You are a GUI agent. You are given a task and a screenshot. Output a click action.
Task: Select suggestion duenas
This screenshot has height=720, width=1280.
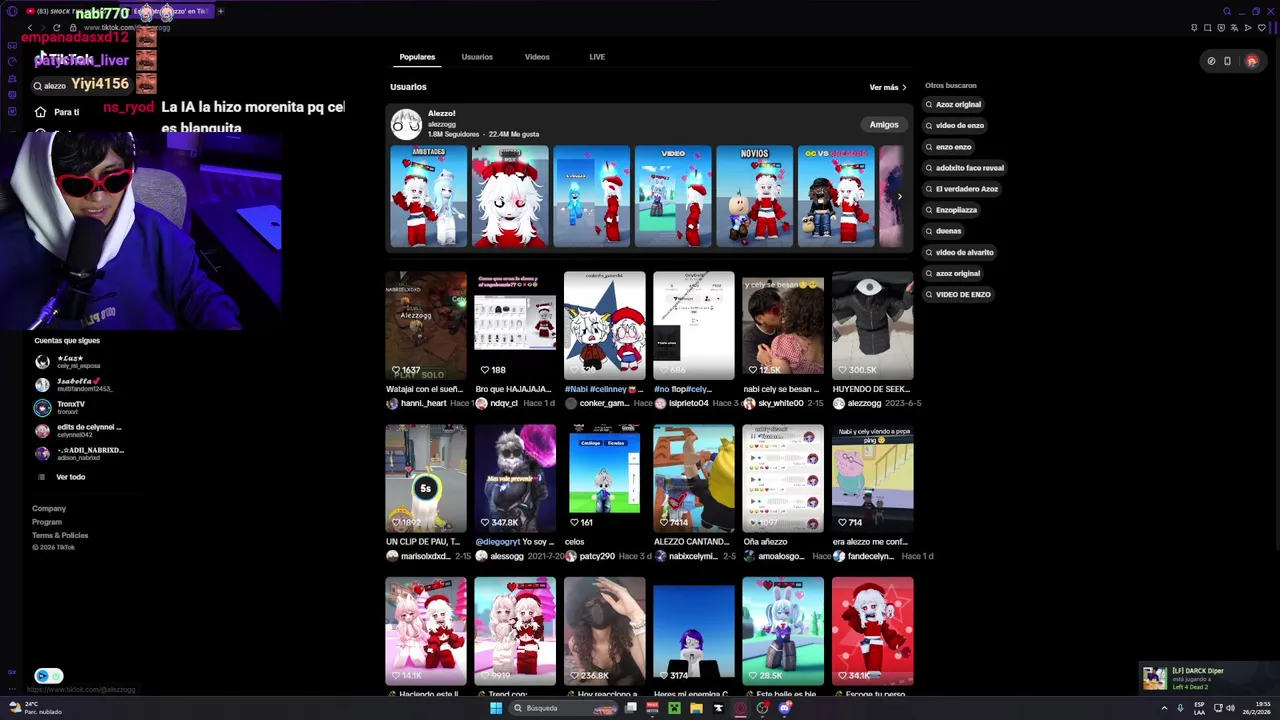click(x=943, y=231)
